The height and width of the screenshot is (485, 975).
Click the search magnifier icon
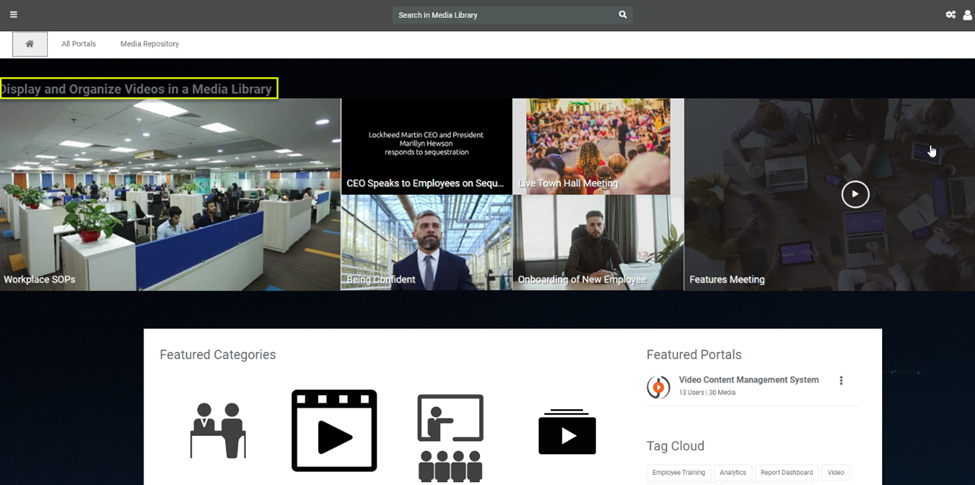[622, 15]
